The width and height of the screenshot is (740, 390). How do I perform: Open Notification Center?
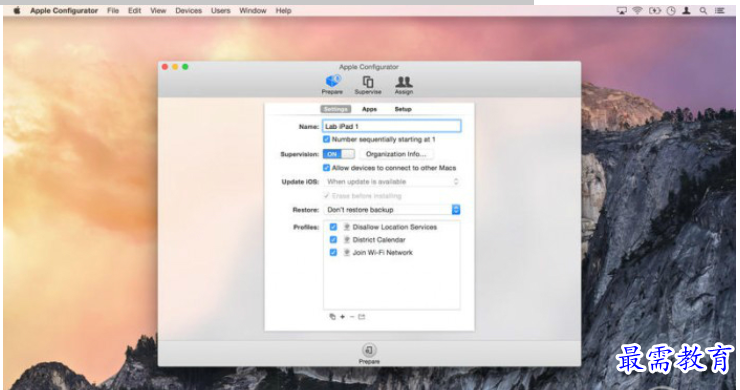pyautogui.click(x=720, y=10)
